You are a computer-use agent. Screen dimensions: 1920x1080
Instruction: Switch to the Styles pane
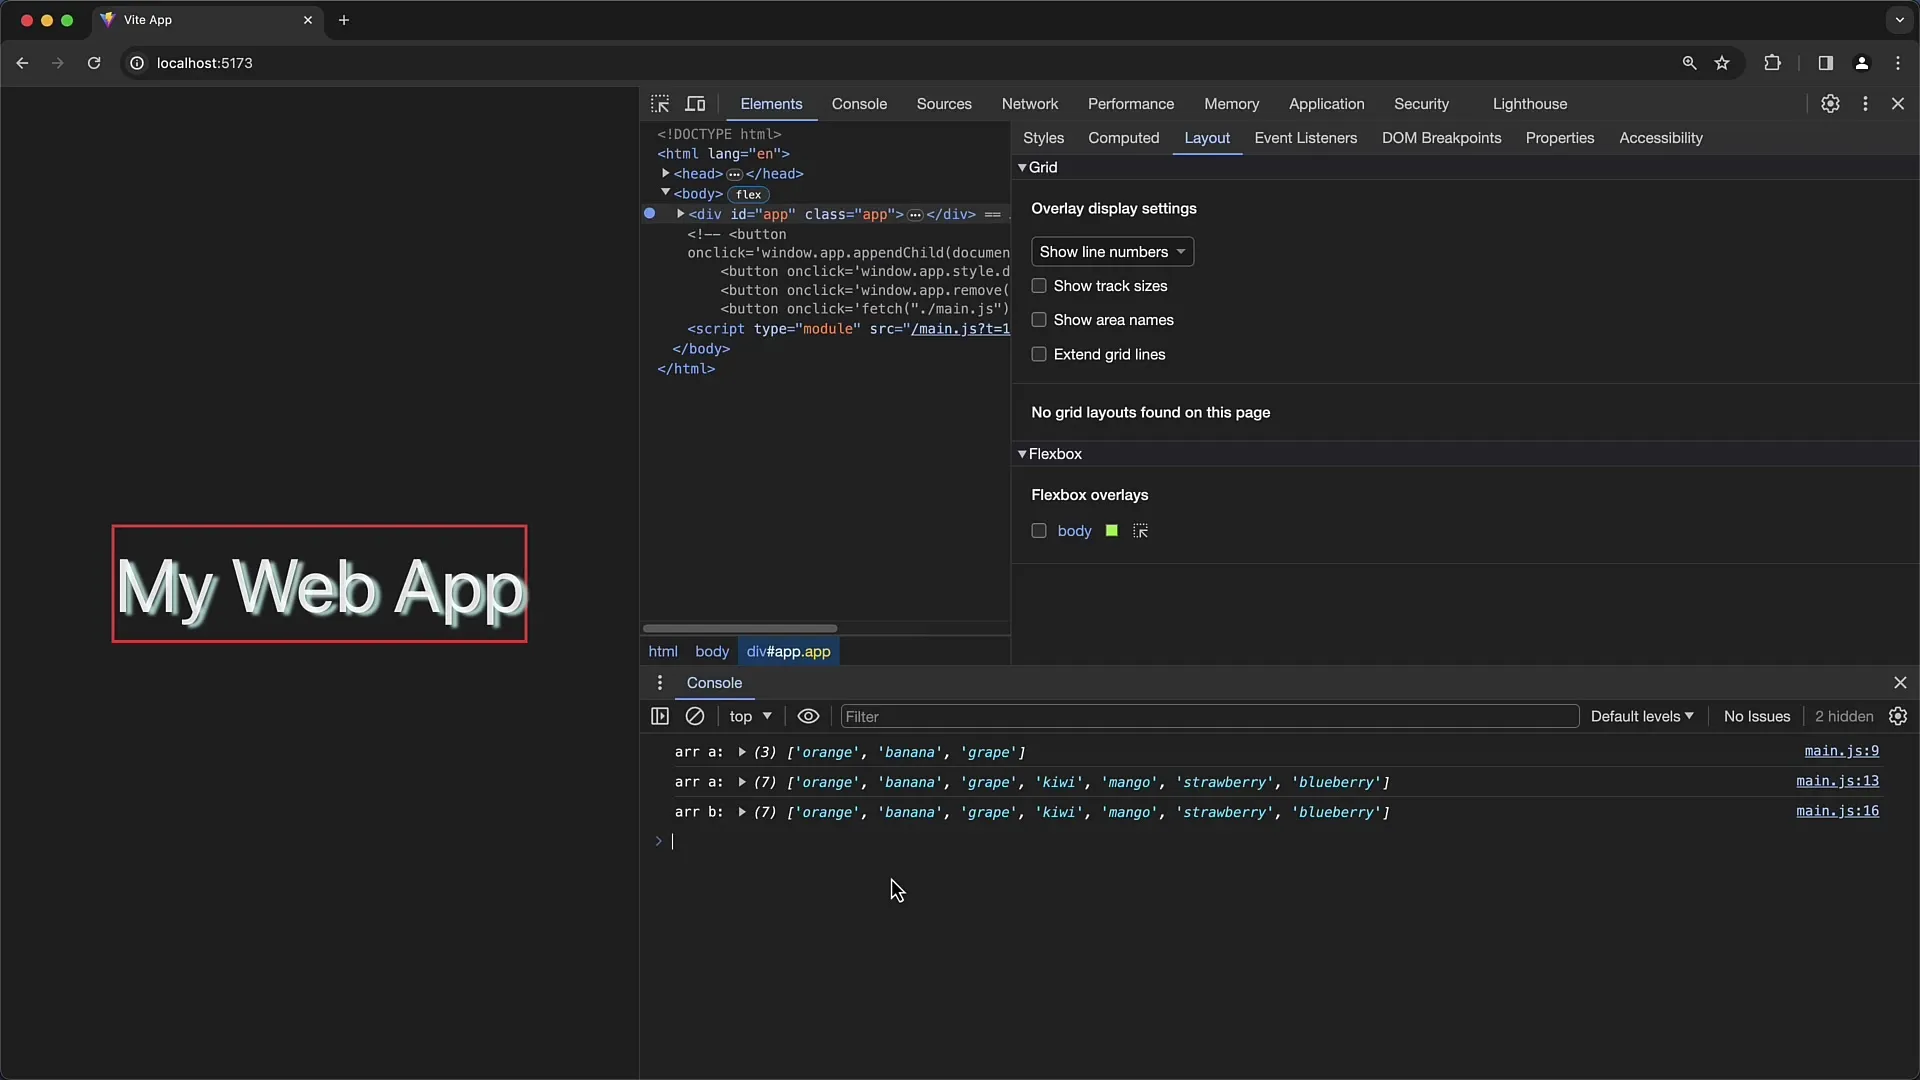coord(1043,138)
